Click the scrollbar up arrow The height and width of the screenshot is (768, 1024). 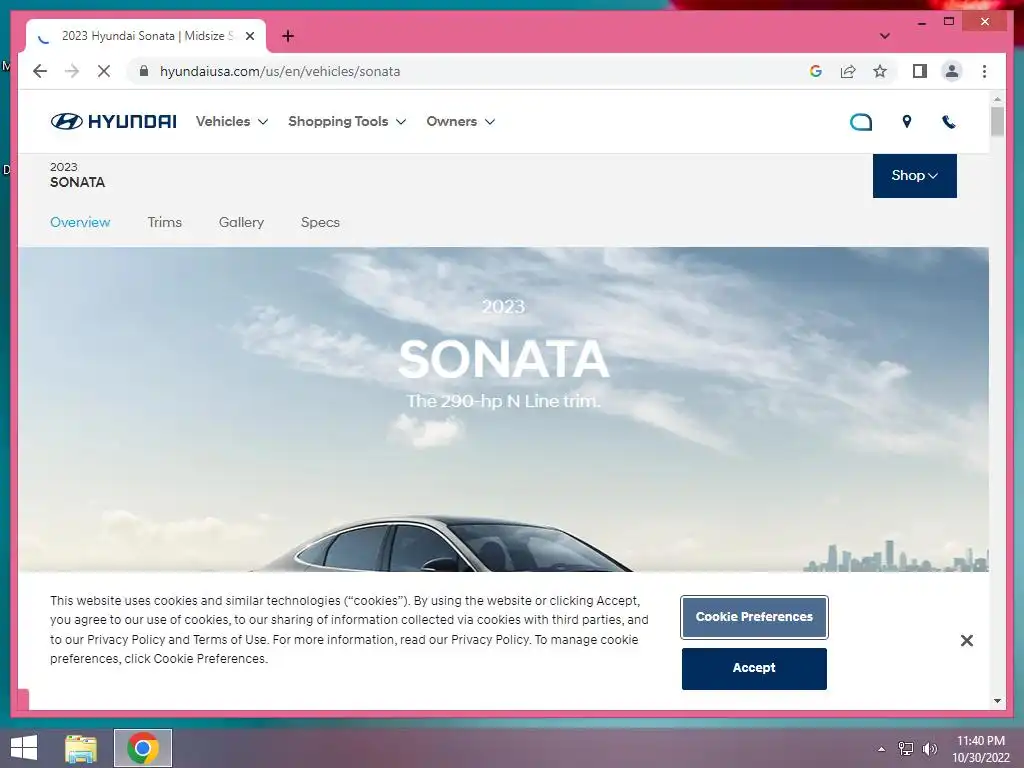997,99
